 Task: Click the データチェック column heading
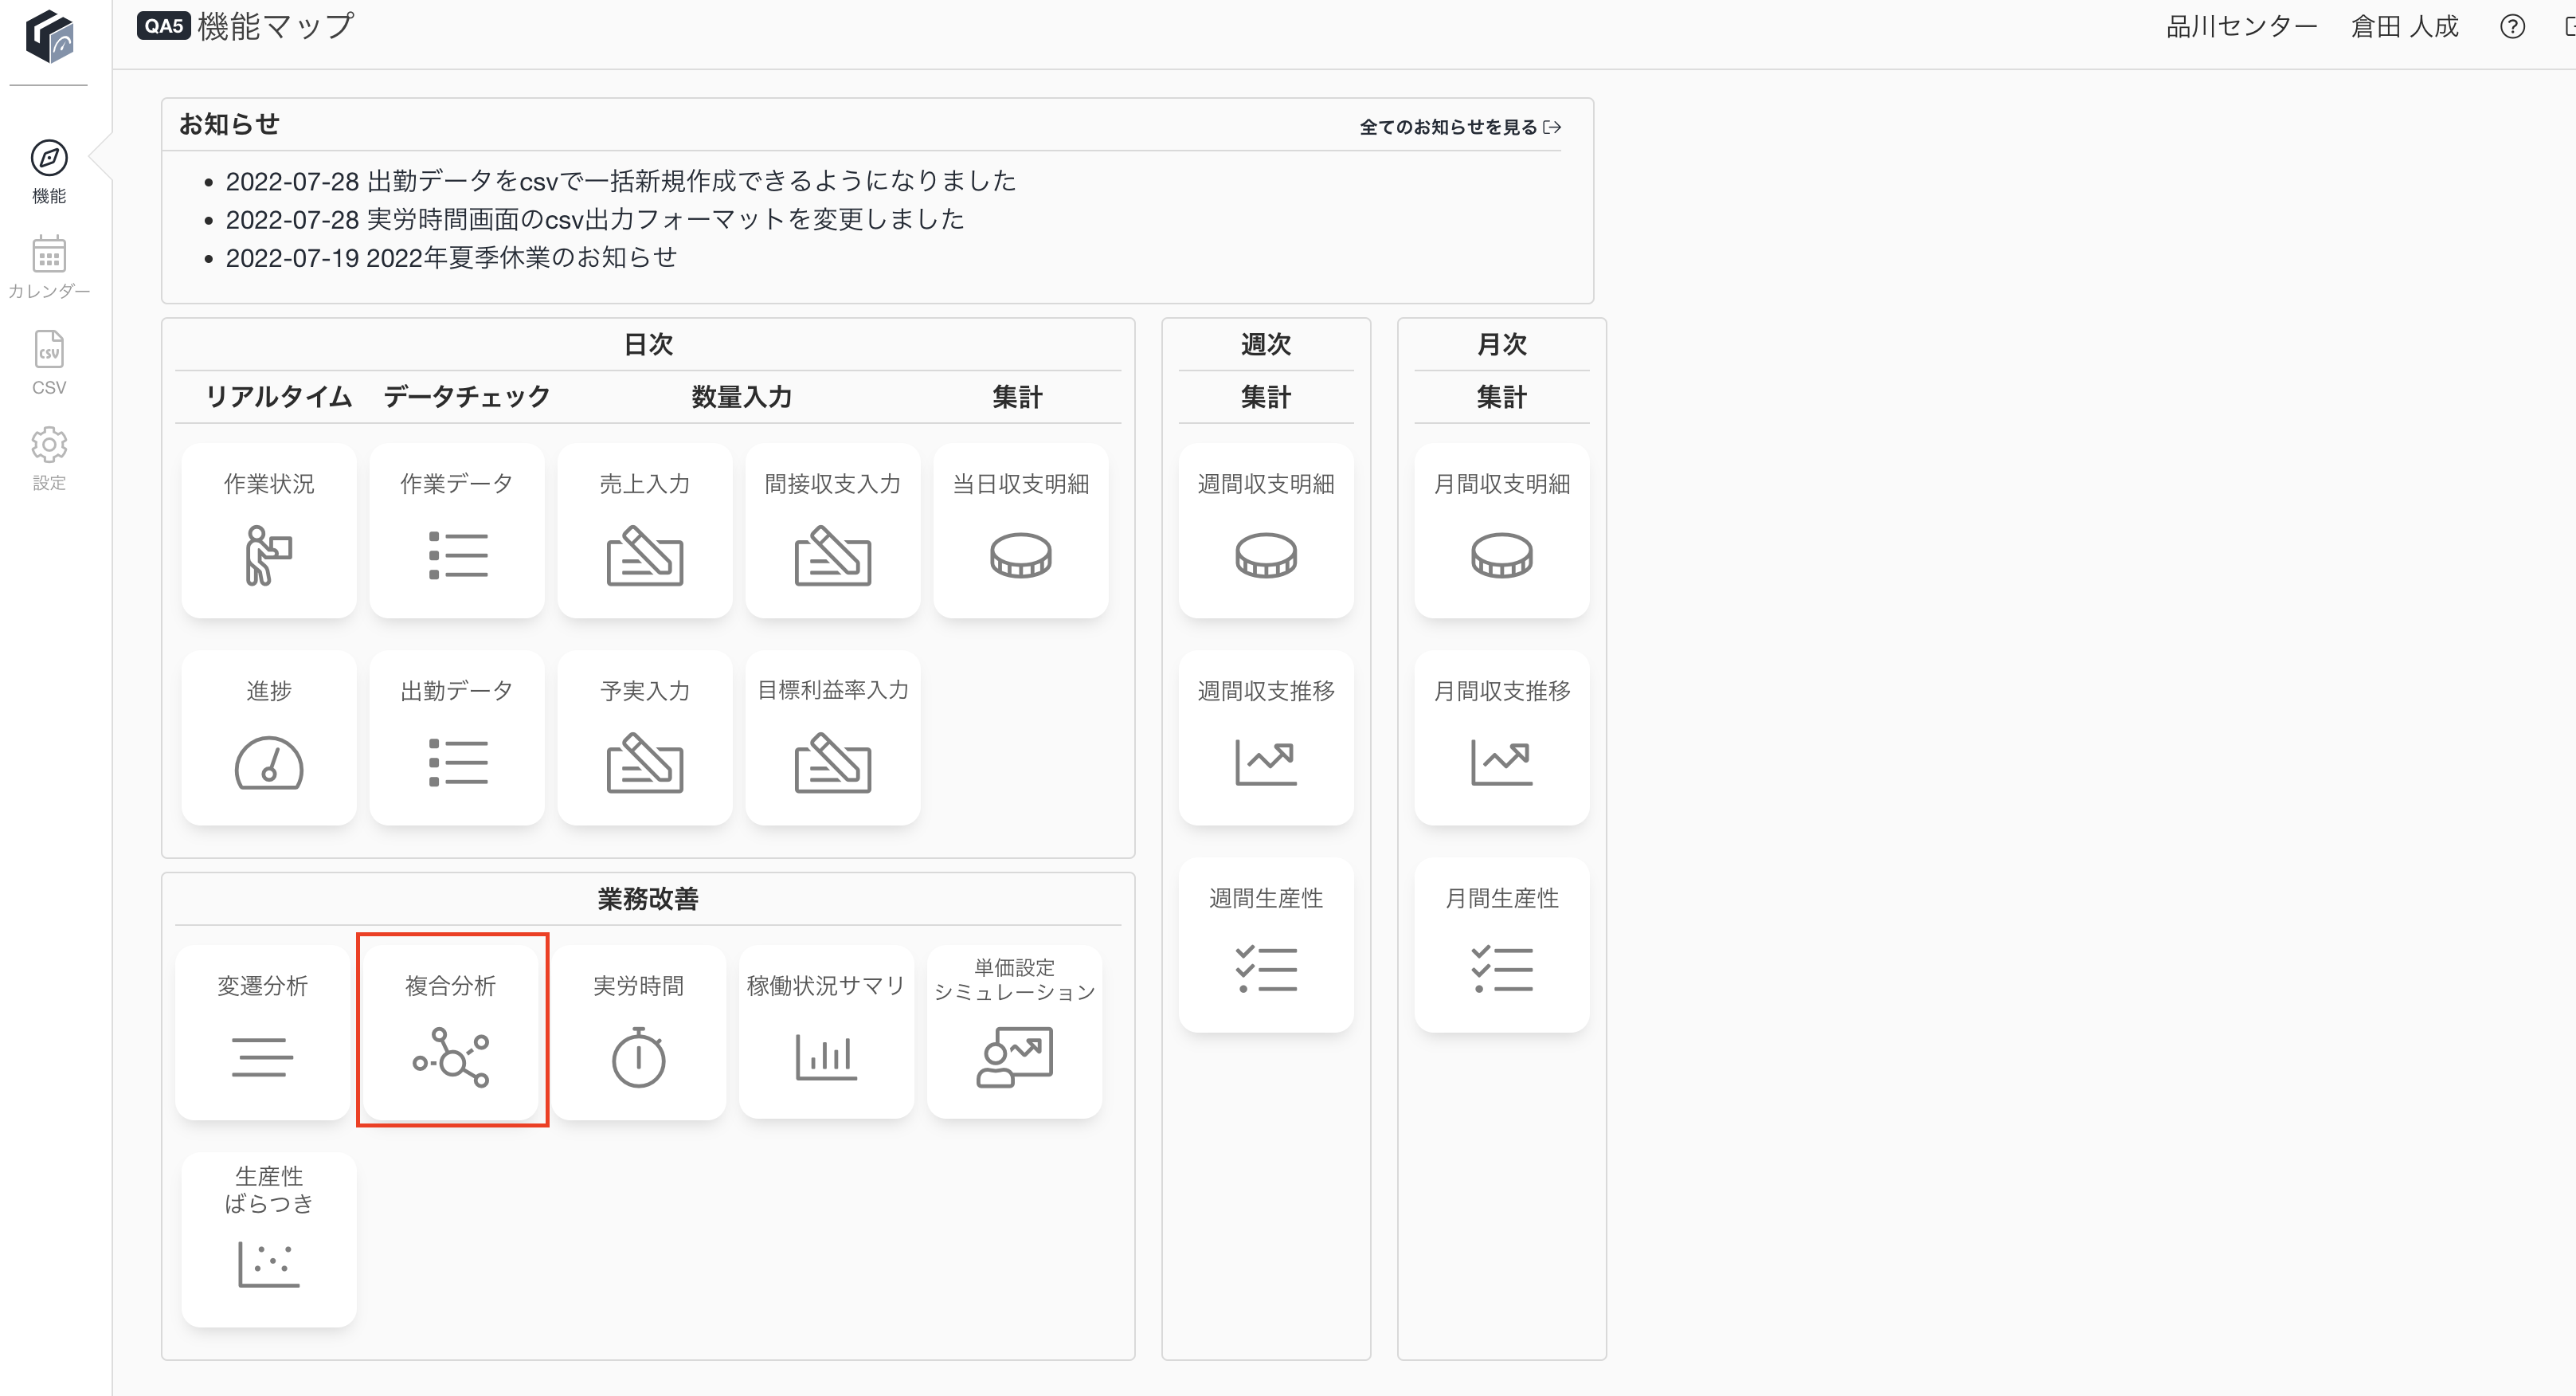pyautogui.click(x=467, y=397)
